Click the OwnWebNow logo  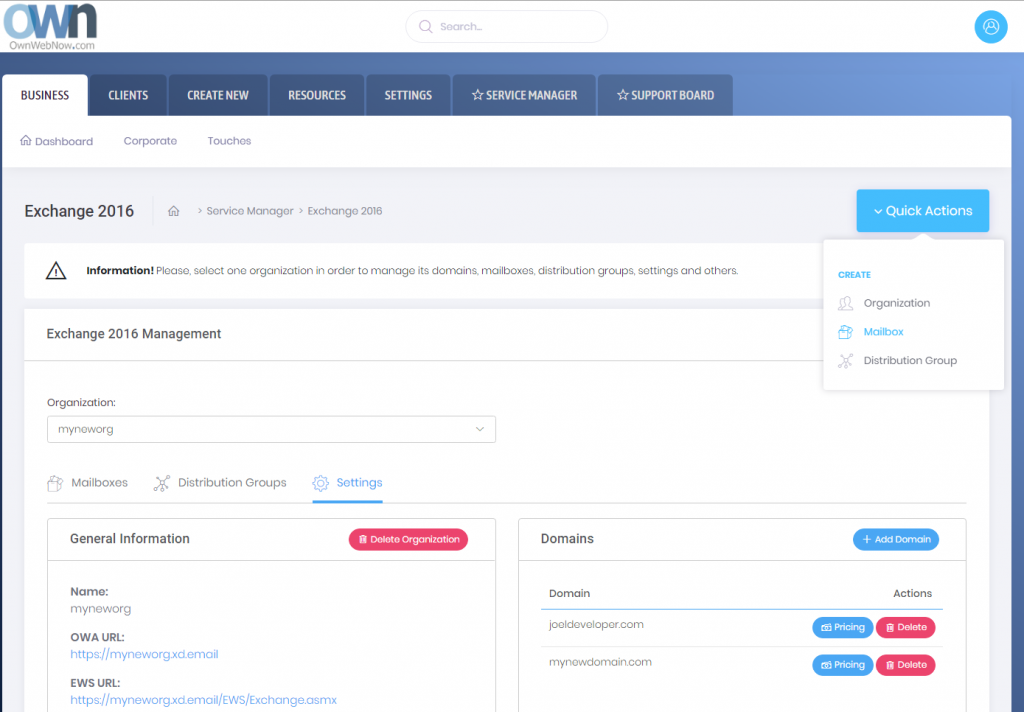click(x=50, y=26)
